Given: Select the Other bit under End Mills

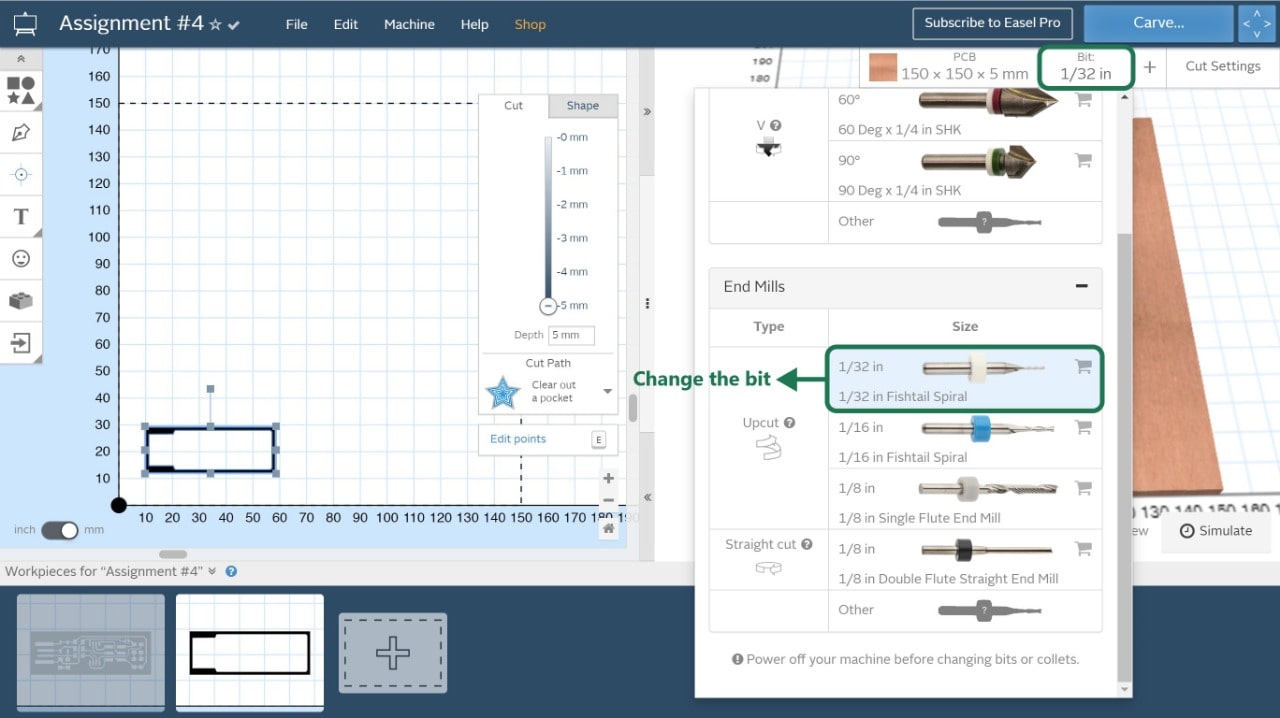Looking at the screenshot, I should [965, 610].
